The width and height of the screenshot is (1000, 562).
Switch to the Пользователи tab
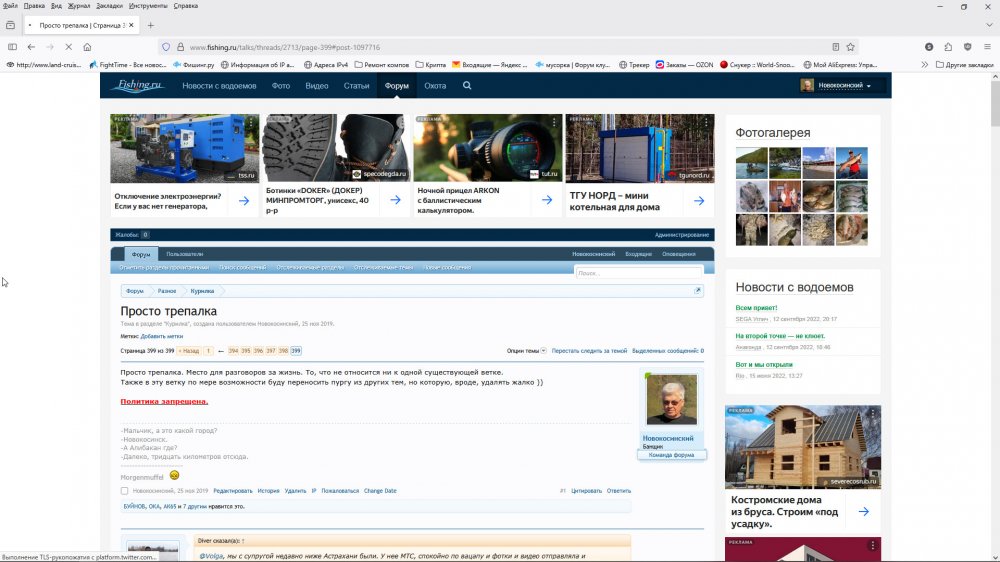[x=184, y=255]
